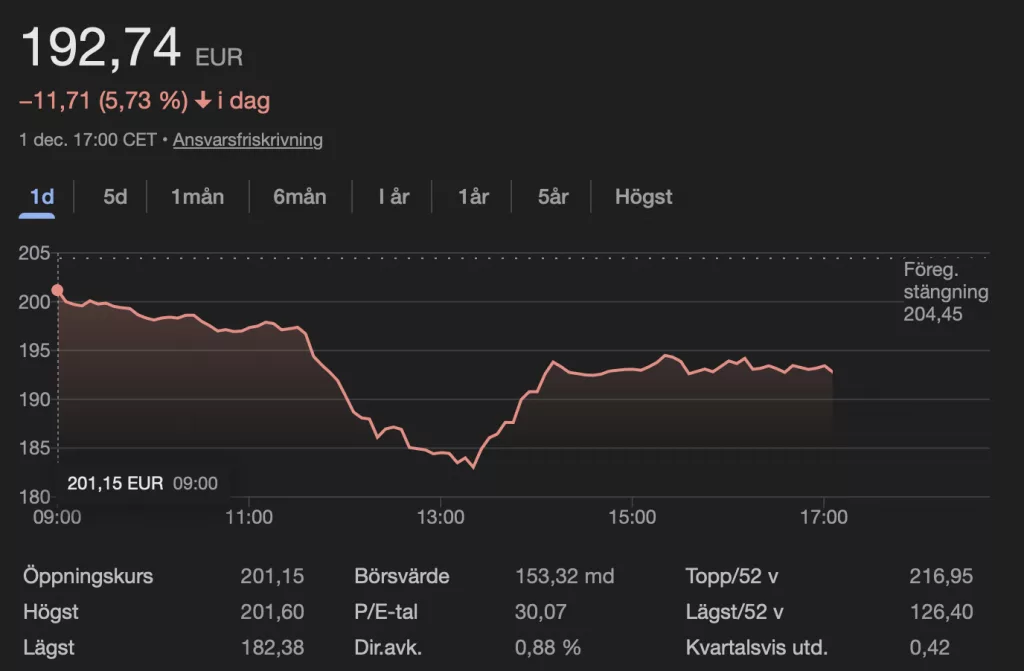Image resolution: width=1024 pixels, height=671 pixels.
Task: Click the 192,74 current price value
Action: [x=101, y=48]
